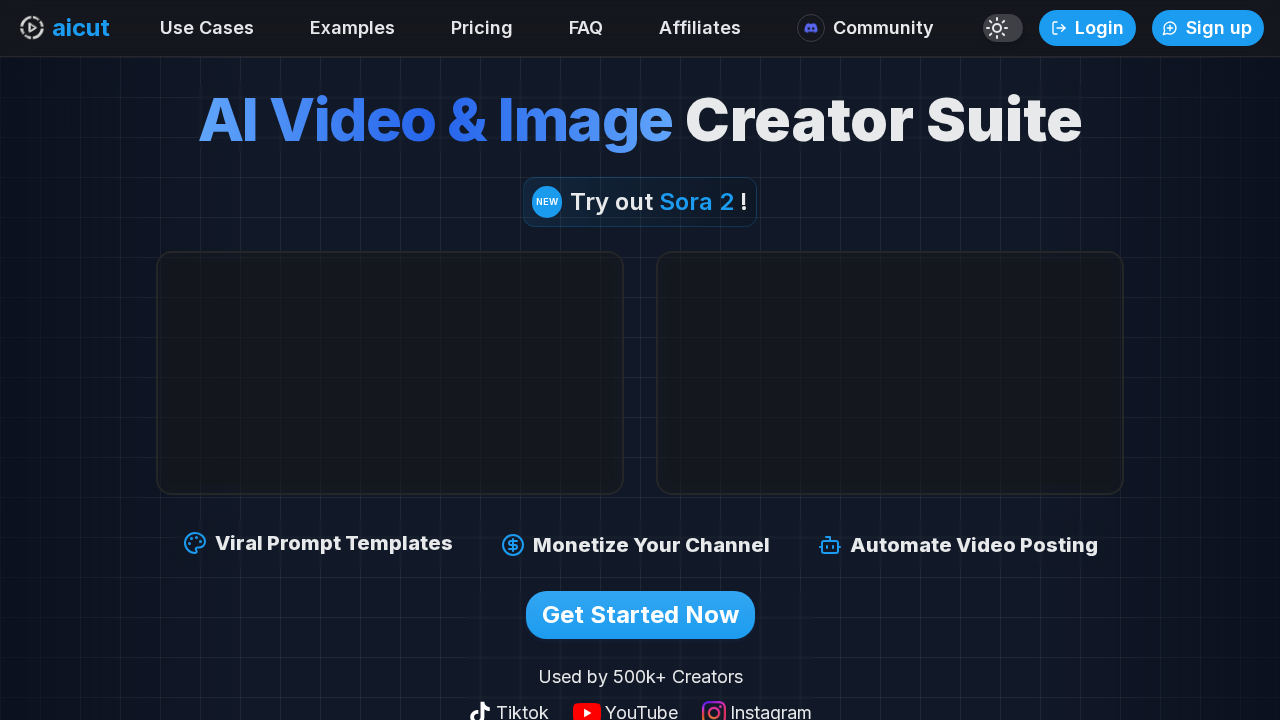The width and height of the screenshot is (1280, 720).
Task: Click the Instagram logo icon
Action: pyautogui.click(x=714, y=712)
